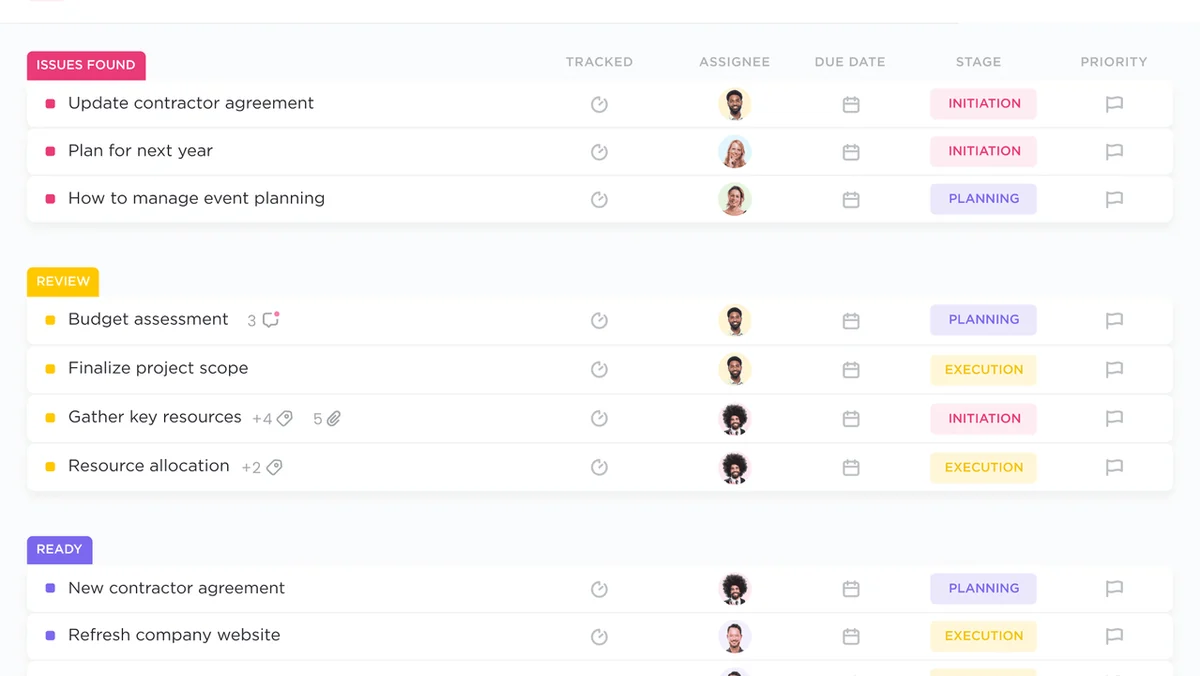This screenshot has width=1200, height=676.
Task: Open Planning stage for New contractor agreement
Action: [x=983, y=589]
